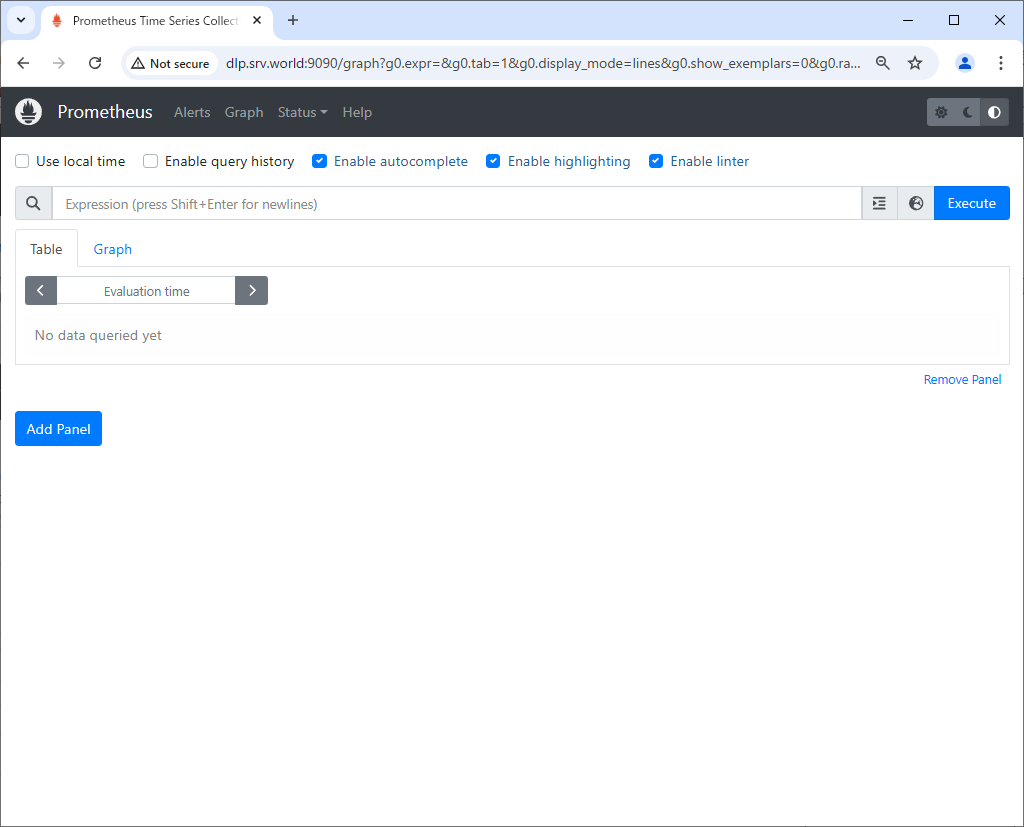This screenshot has height=827, width=1024.
Task: Open the Chrome three-dot menu
Action: point(1000,63)
